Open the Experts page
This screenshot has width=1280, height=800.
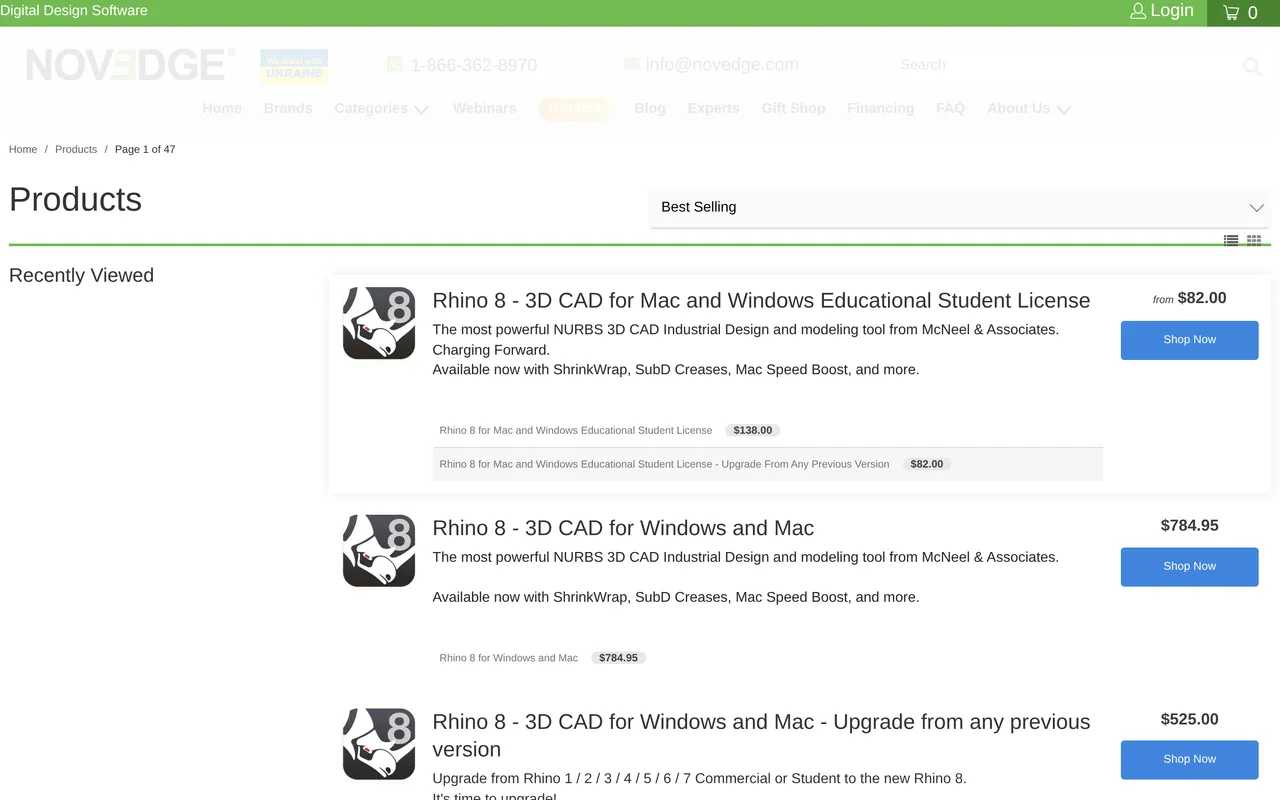pos(714,108)
